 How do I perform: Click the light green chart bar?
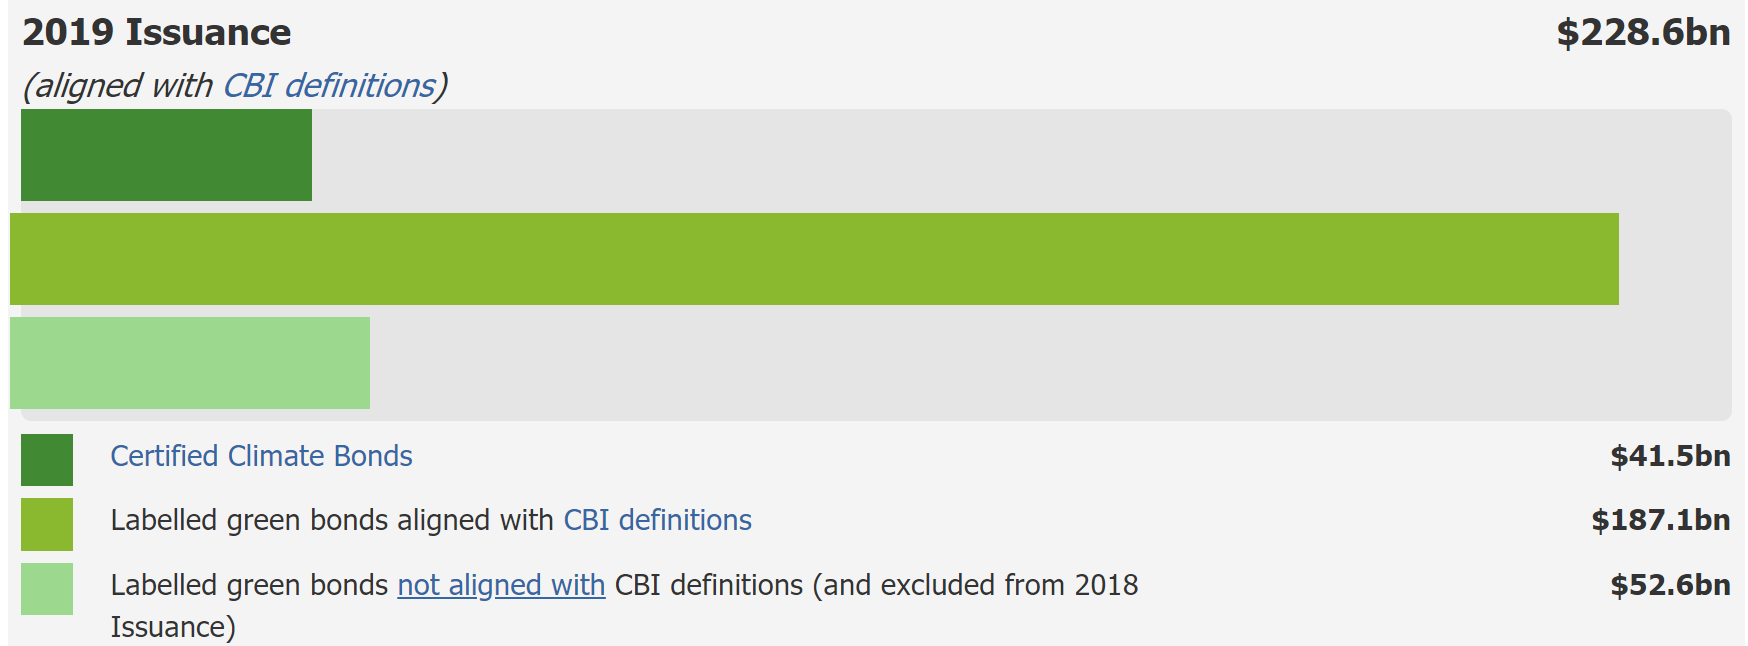point(190,363)
